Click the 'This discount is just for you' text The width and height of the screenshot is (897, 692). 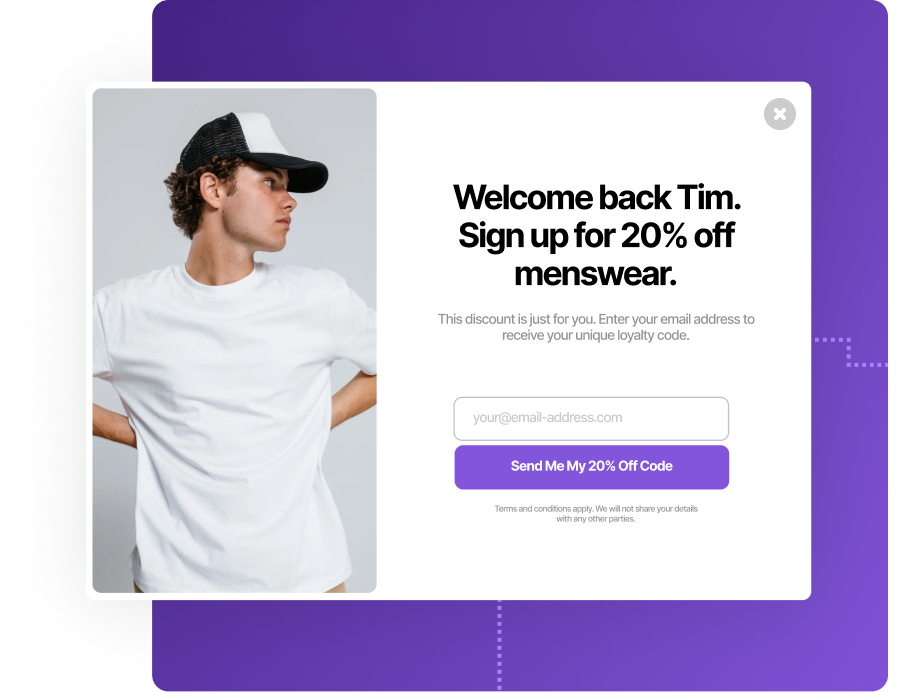517,319
